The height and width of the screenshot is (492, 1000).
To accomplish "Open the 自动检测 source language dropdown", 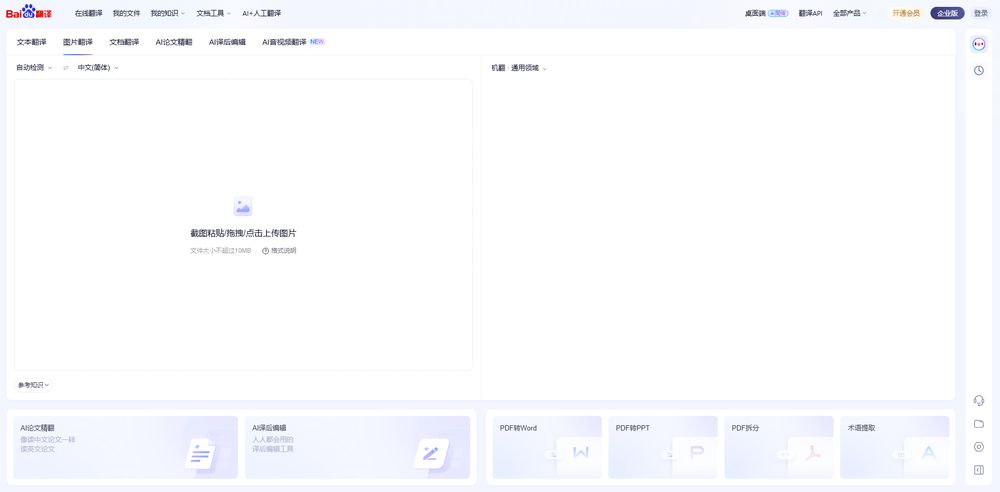I will [34, 68].
